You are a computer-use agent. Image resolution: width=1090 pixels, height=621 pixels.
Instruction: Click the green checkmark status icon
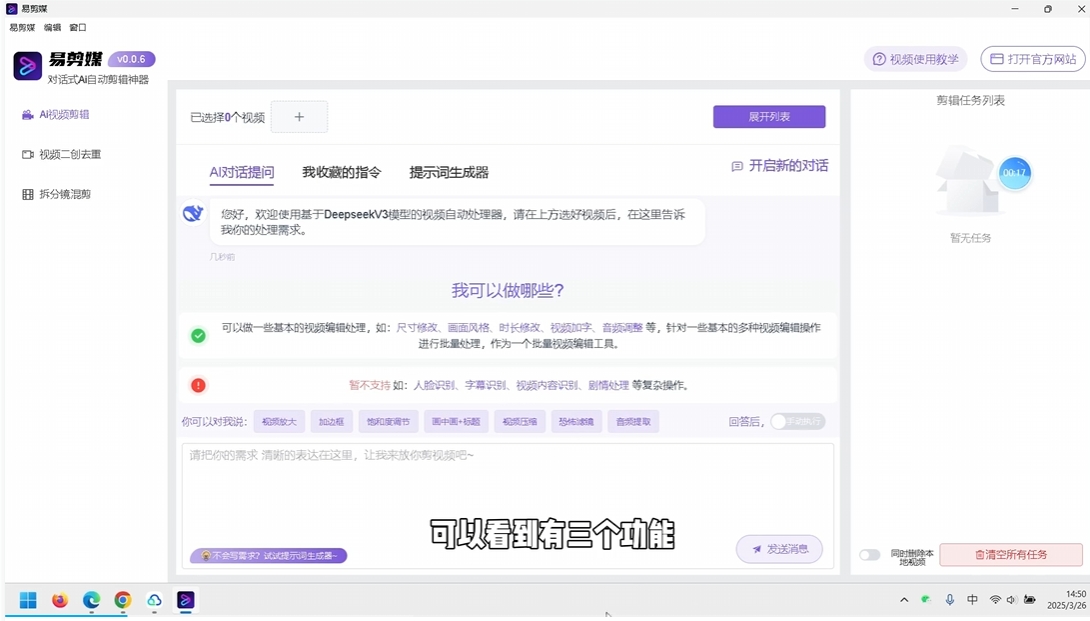click(198, 336)
